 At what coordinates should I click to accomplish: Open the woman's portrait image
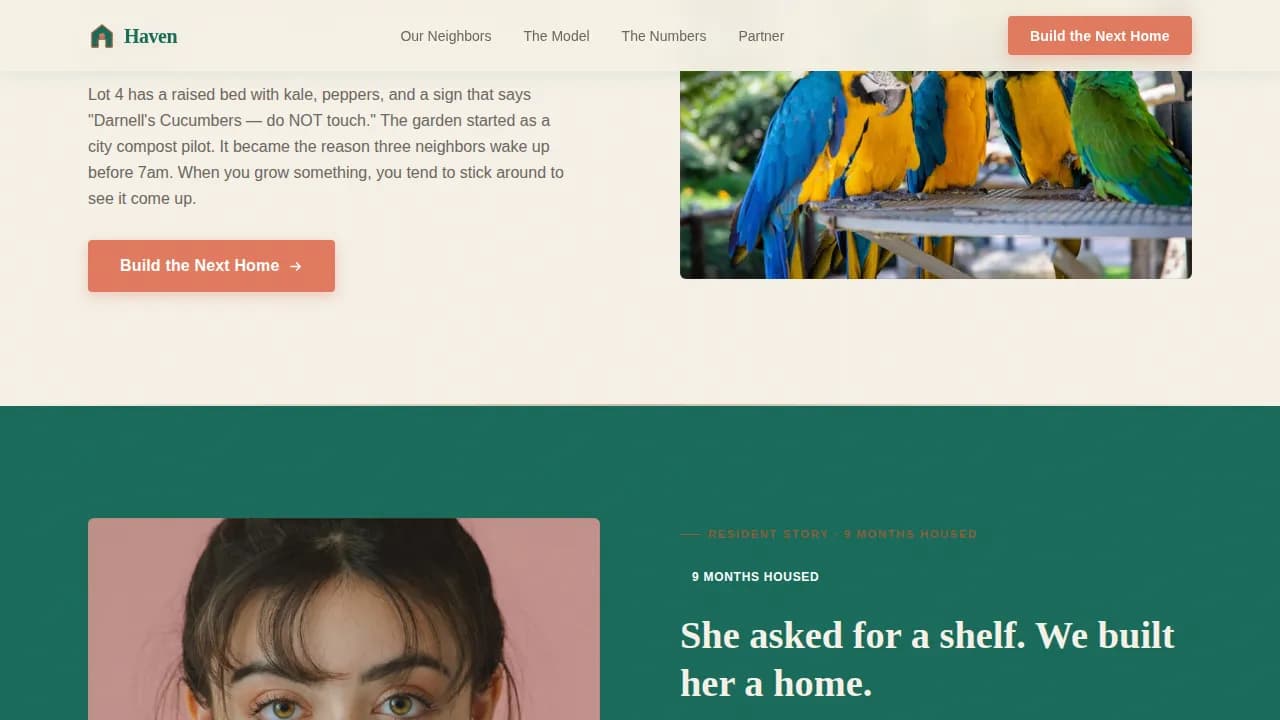[344, 619]
